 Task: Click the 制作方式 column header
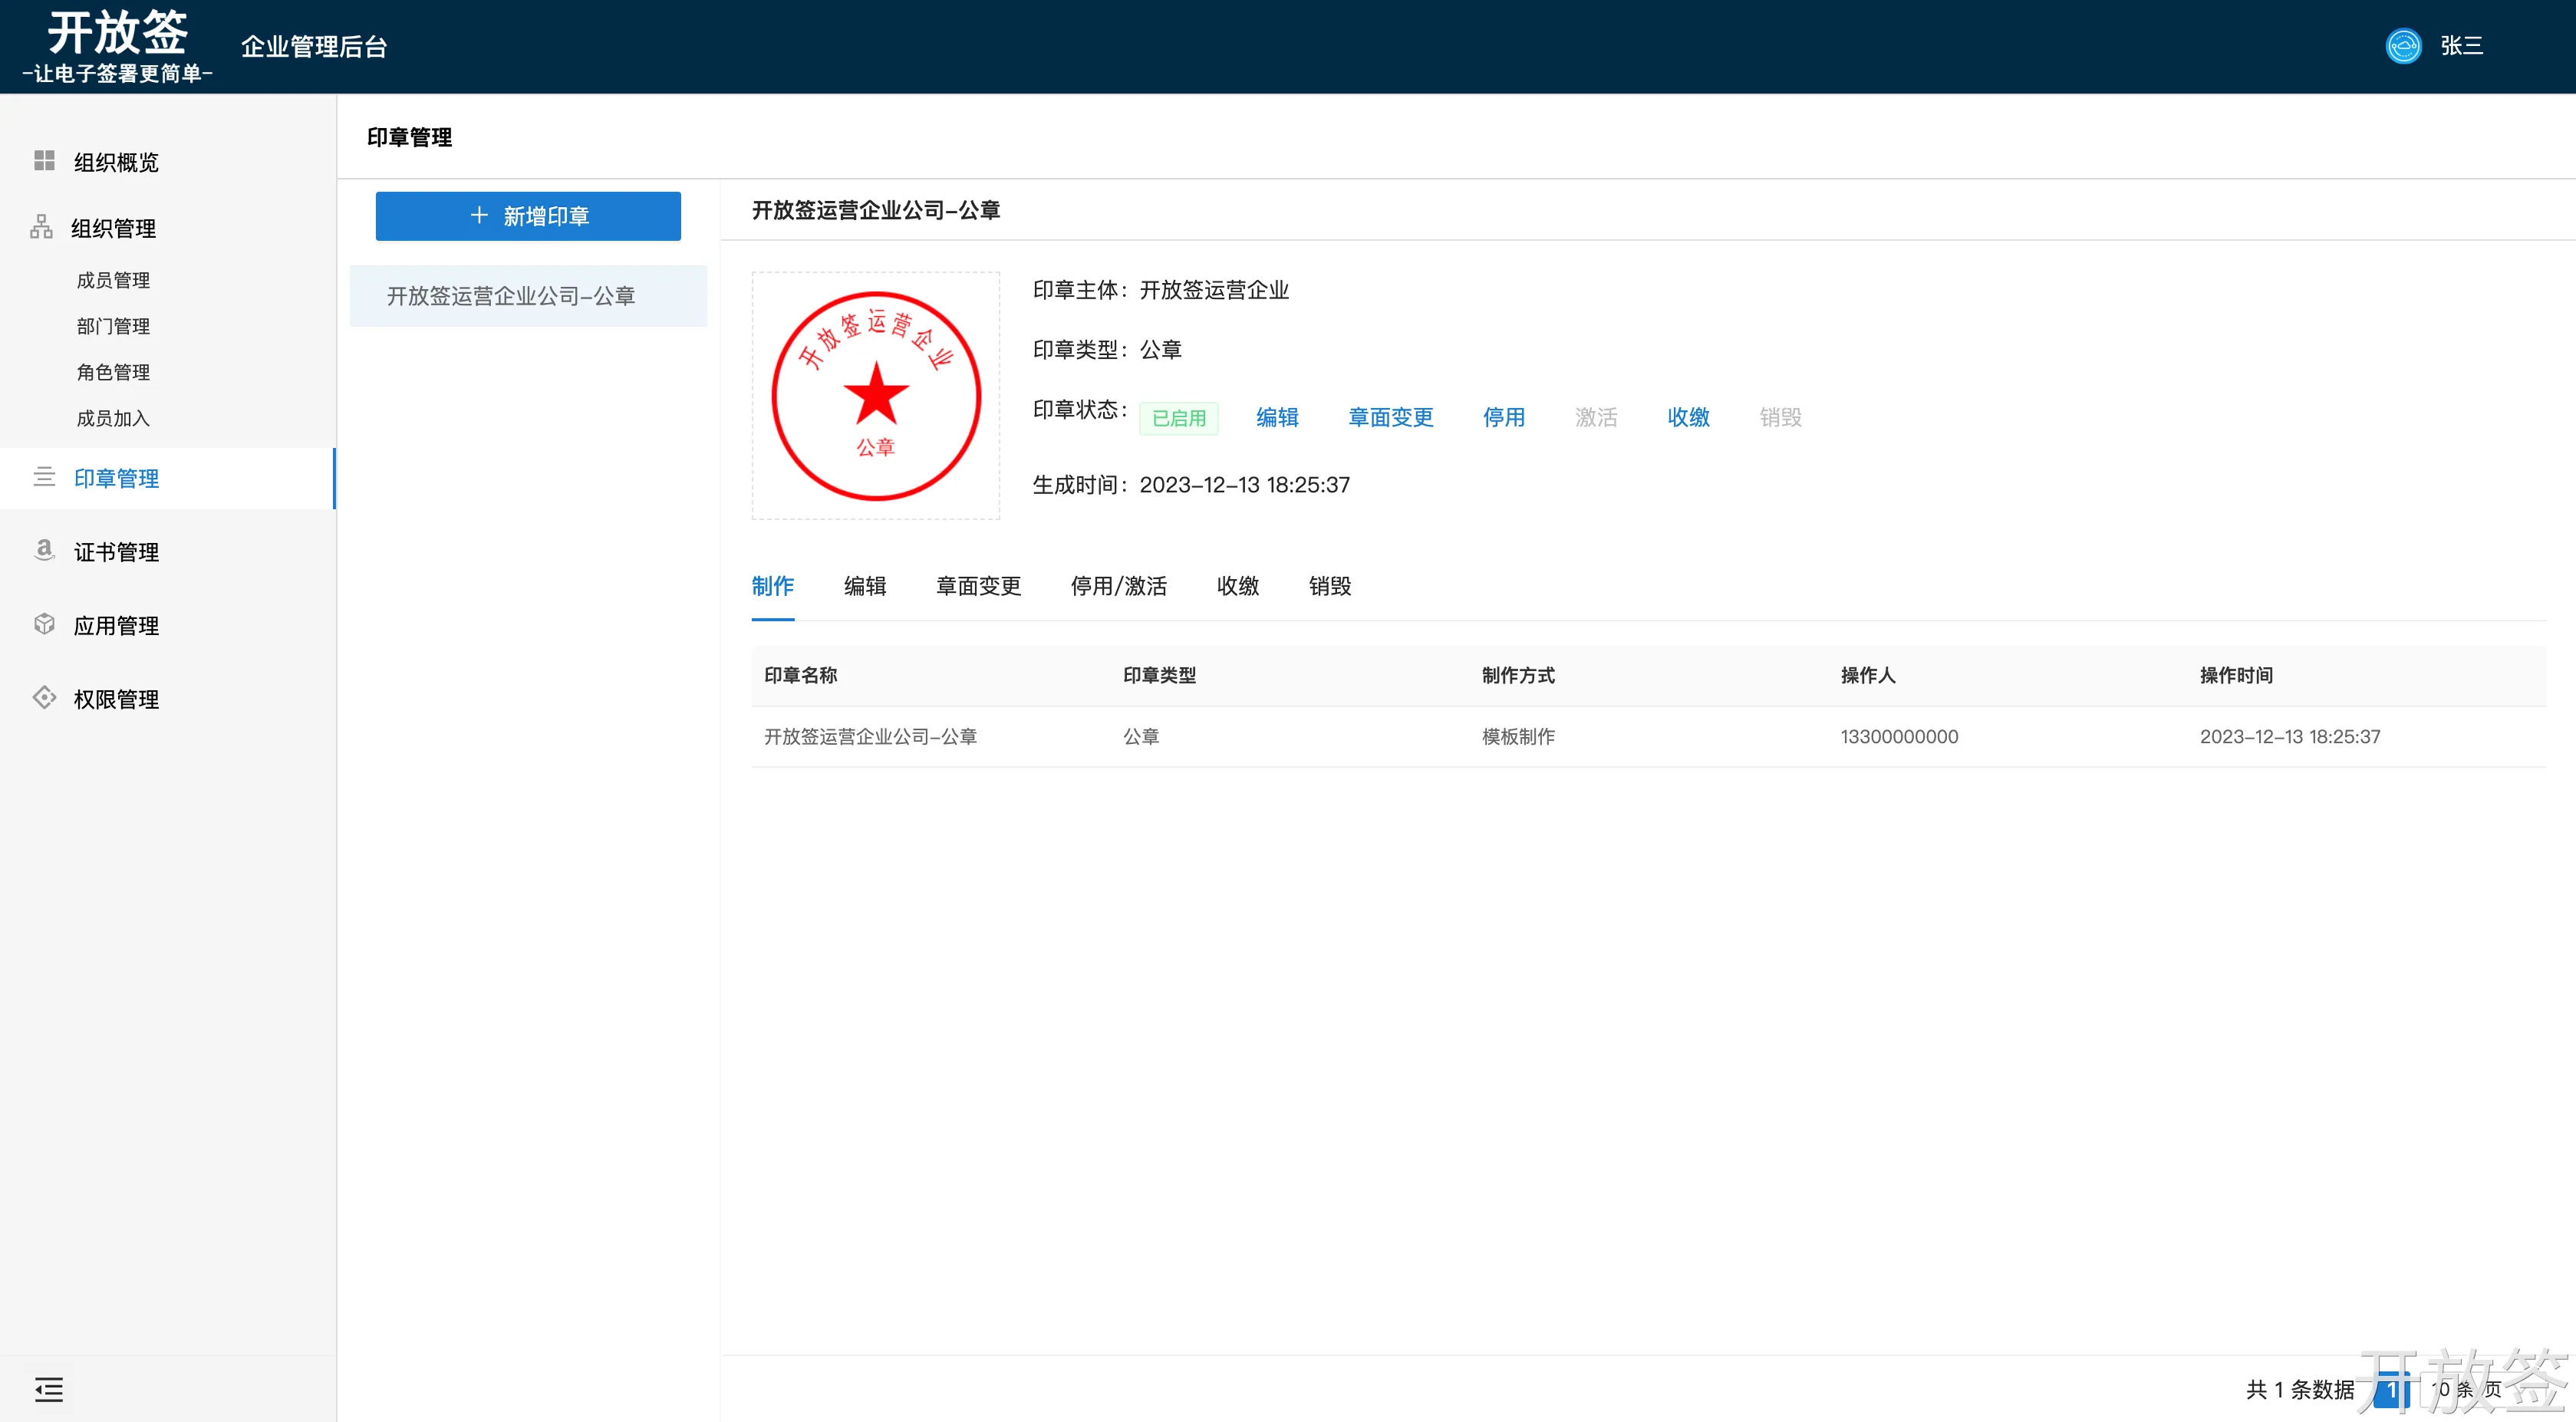(1518, 675)
